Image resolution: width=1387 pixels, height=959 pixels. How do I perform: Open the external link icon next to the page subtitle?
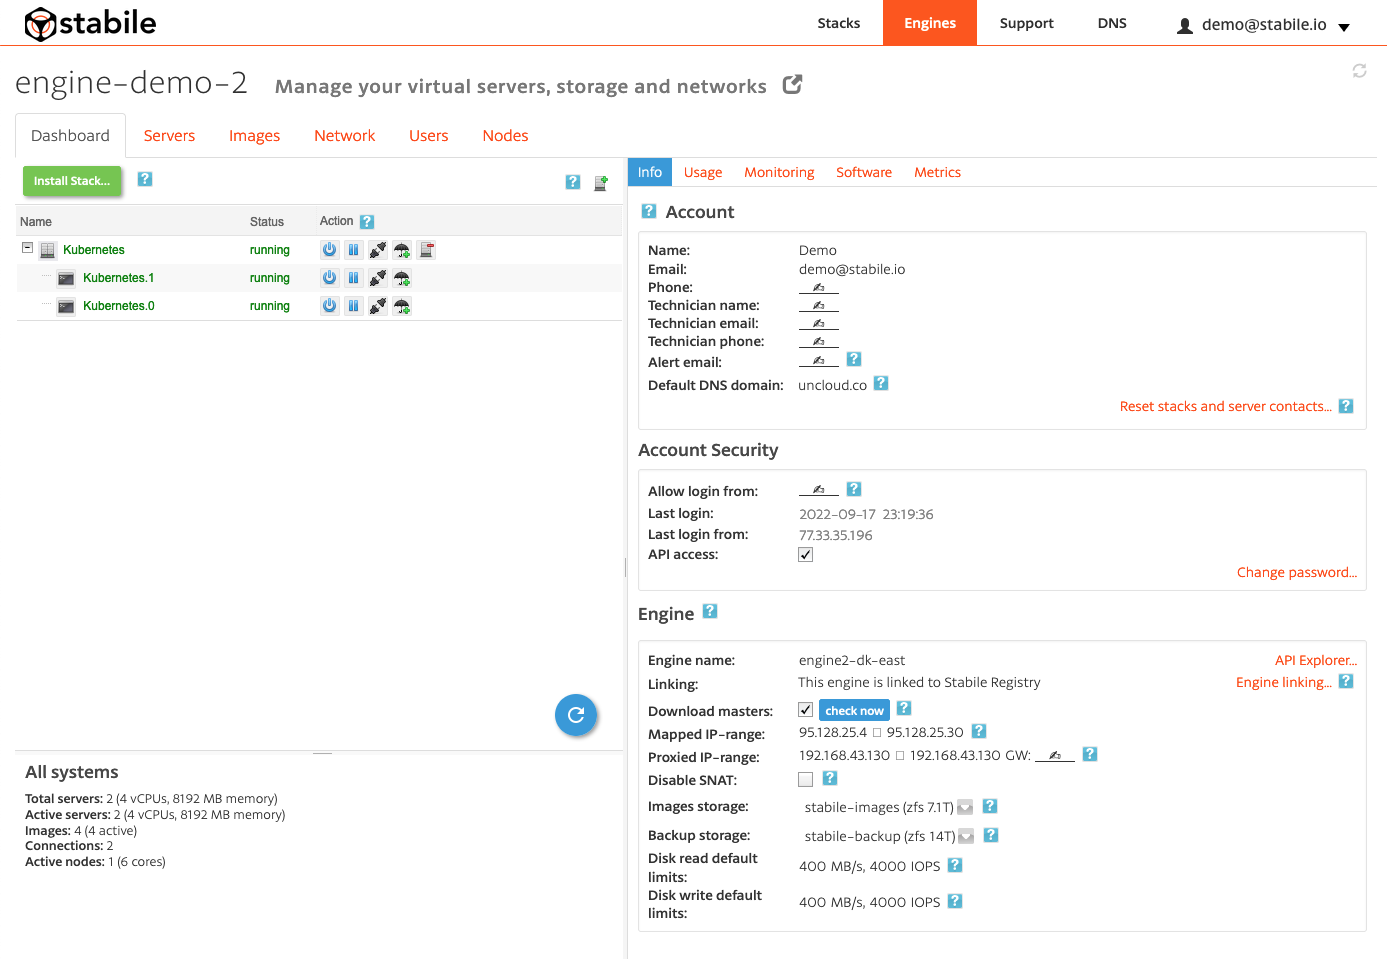pyautogui.click(x=792, y=85)
